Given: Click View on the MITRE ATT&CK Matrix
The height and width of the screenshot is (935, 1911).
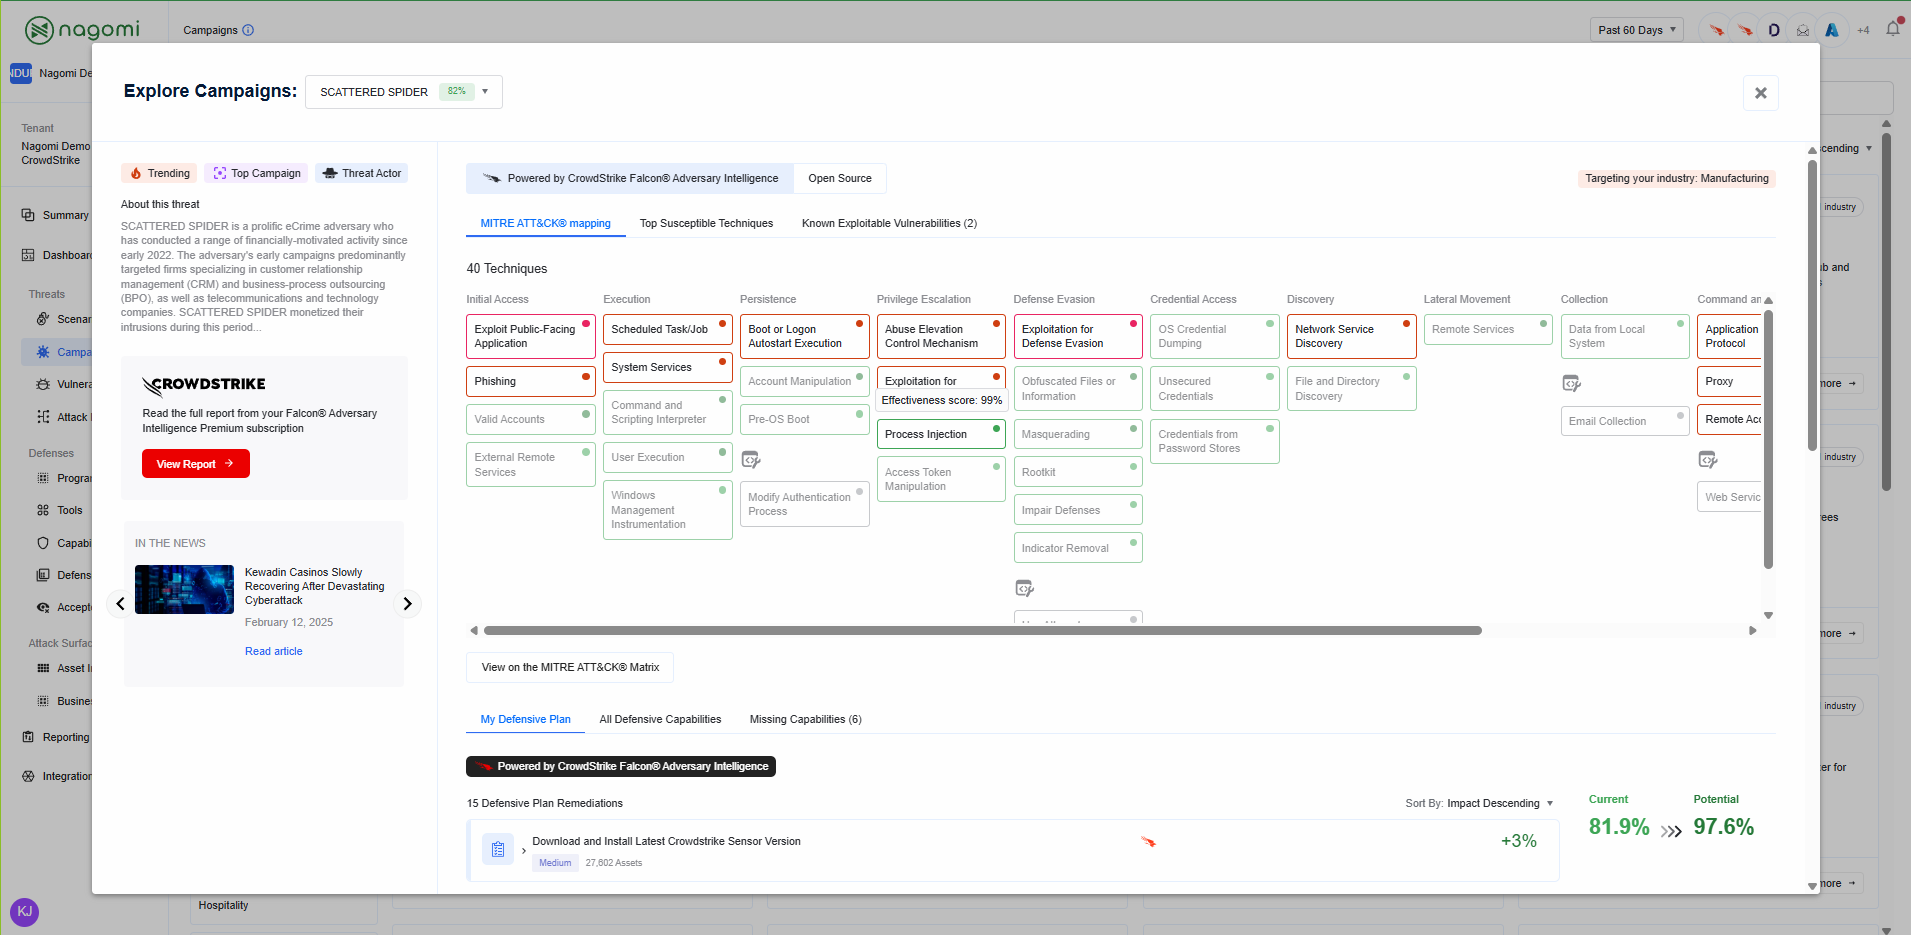Looking at the screenshot, I should (x=570, y=667).
